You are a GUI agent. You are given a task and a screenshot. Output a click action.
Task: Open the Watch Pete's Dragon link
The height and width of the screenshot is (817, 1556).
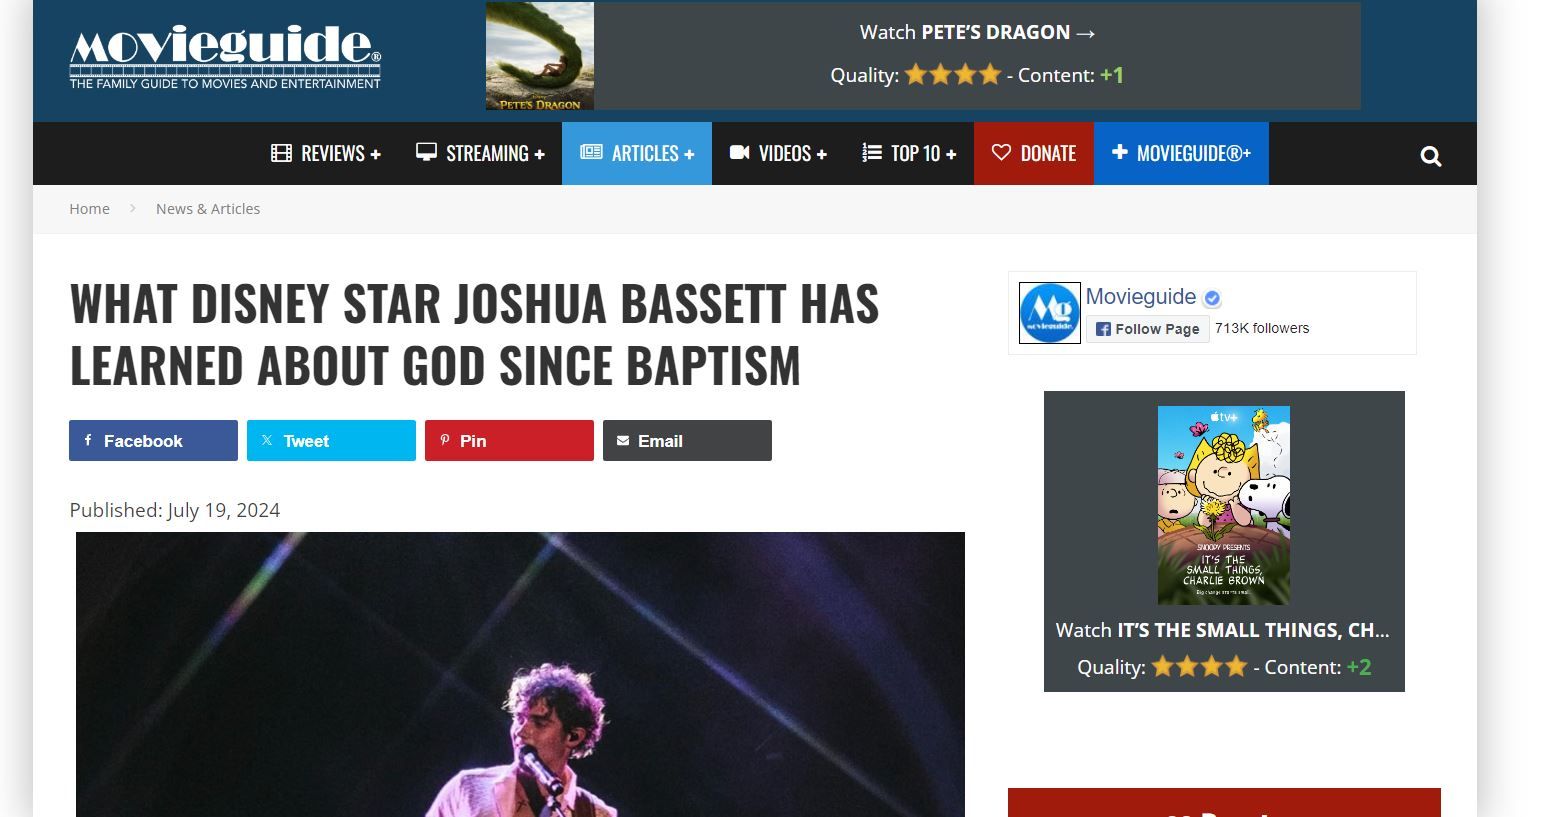pos(977,32)
